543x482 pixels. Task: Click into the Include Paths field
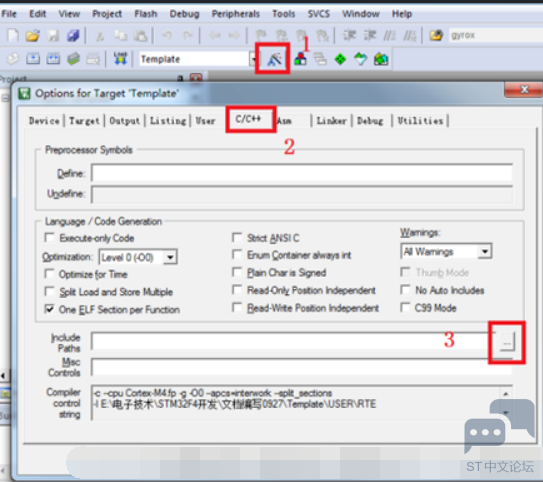pos(294,341)
